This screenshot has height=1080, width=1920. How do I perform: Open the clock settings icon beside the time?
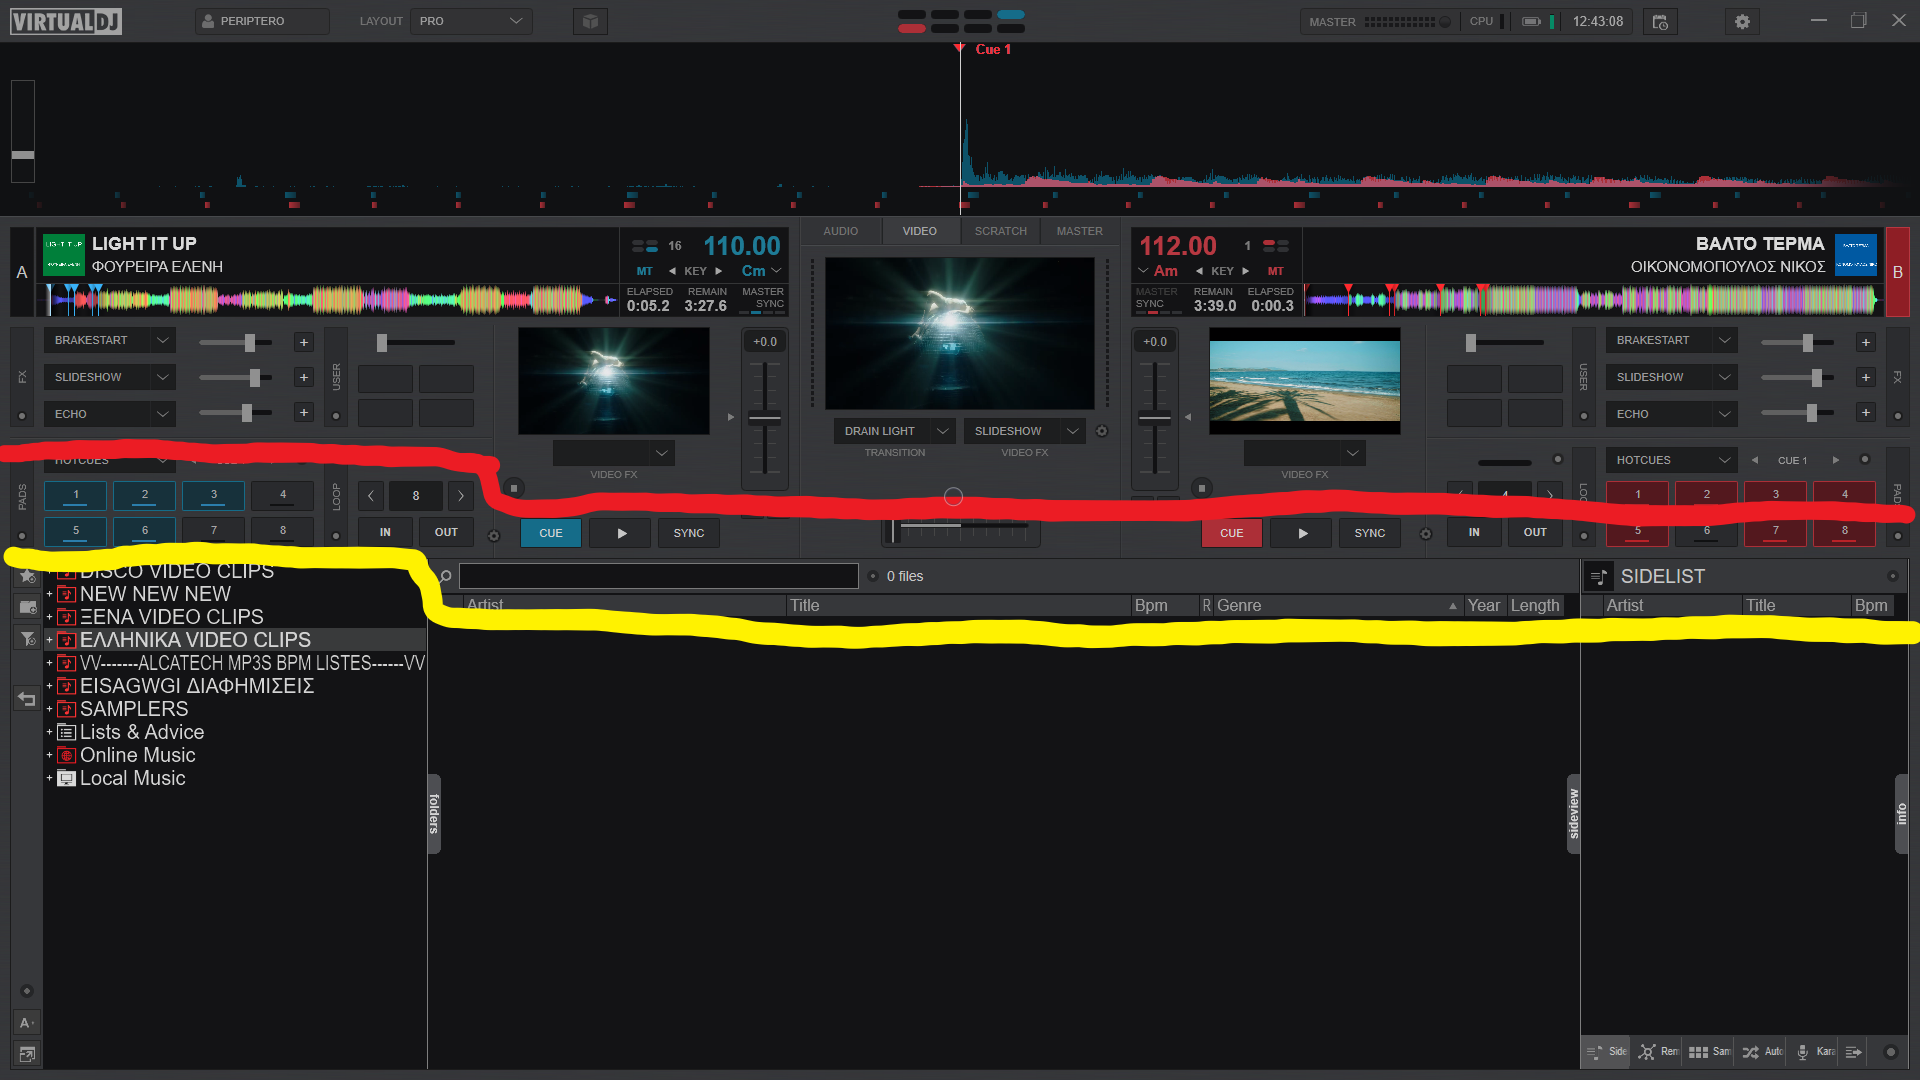tap(1660, 21)
